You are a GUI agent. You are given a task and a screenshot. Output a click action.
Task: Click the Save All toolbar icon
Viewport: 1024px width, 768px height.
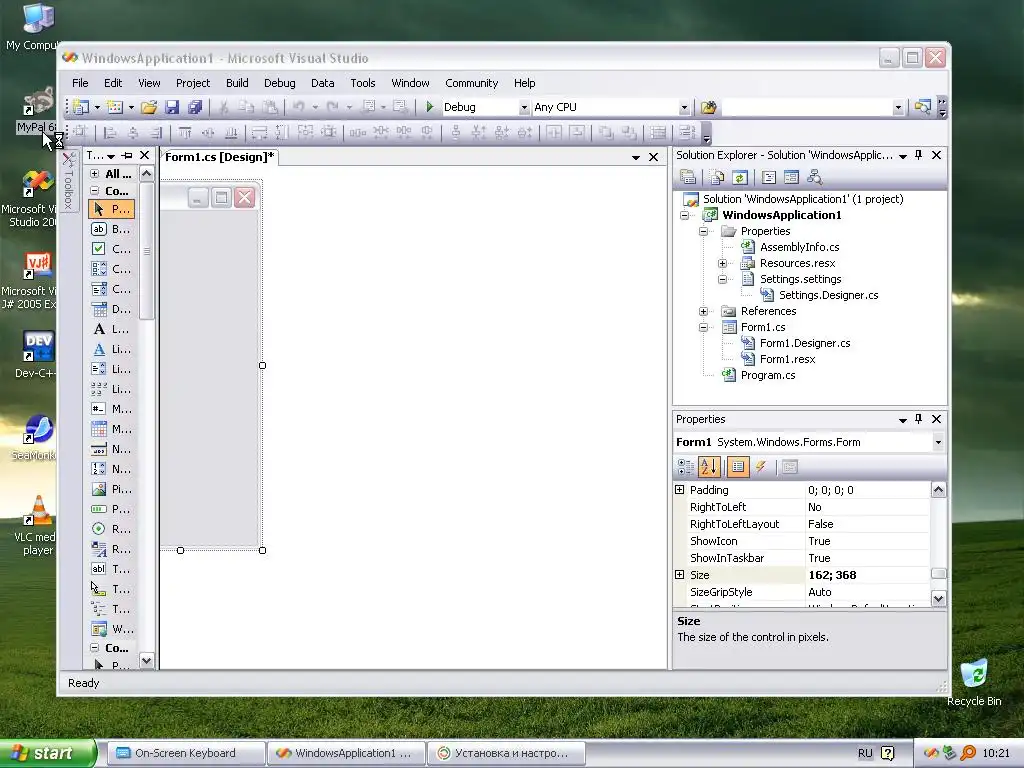click(x=195, y=107)
